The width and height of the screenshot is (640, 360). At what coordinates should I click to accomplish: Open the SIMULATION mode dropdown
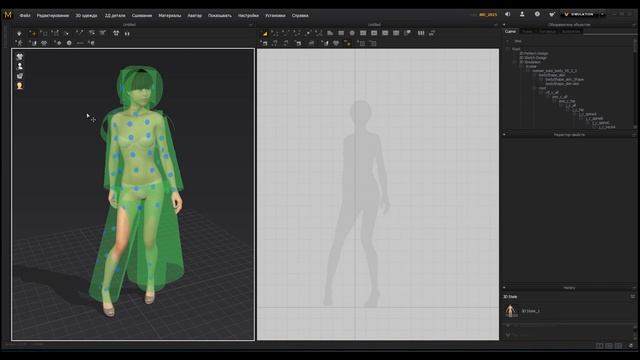(602, 14)
